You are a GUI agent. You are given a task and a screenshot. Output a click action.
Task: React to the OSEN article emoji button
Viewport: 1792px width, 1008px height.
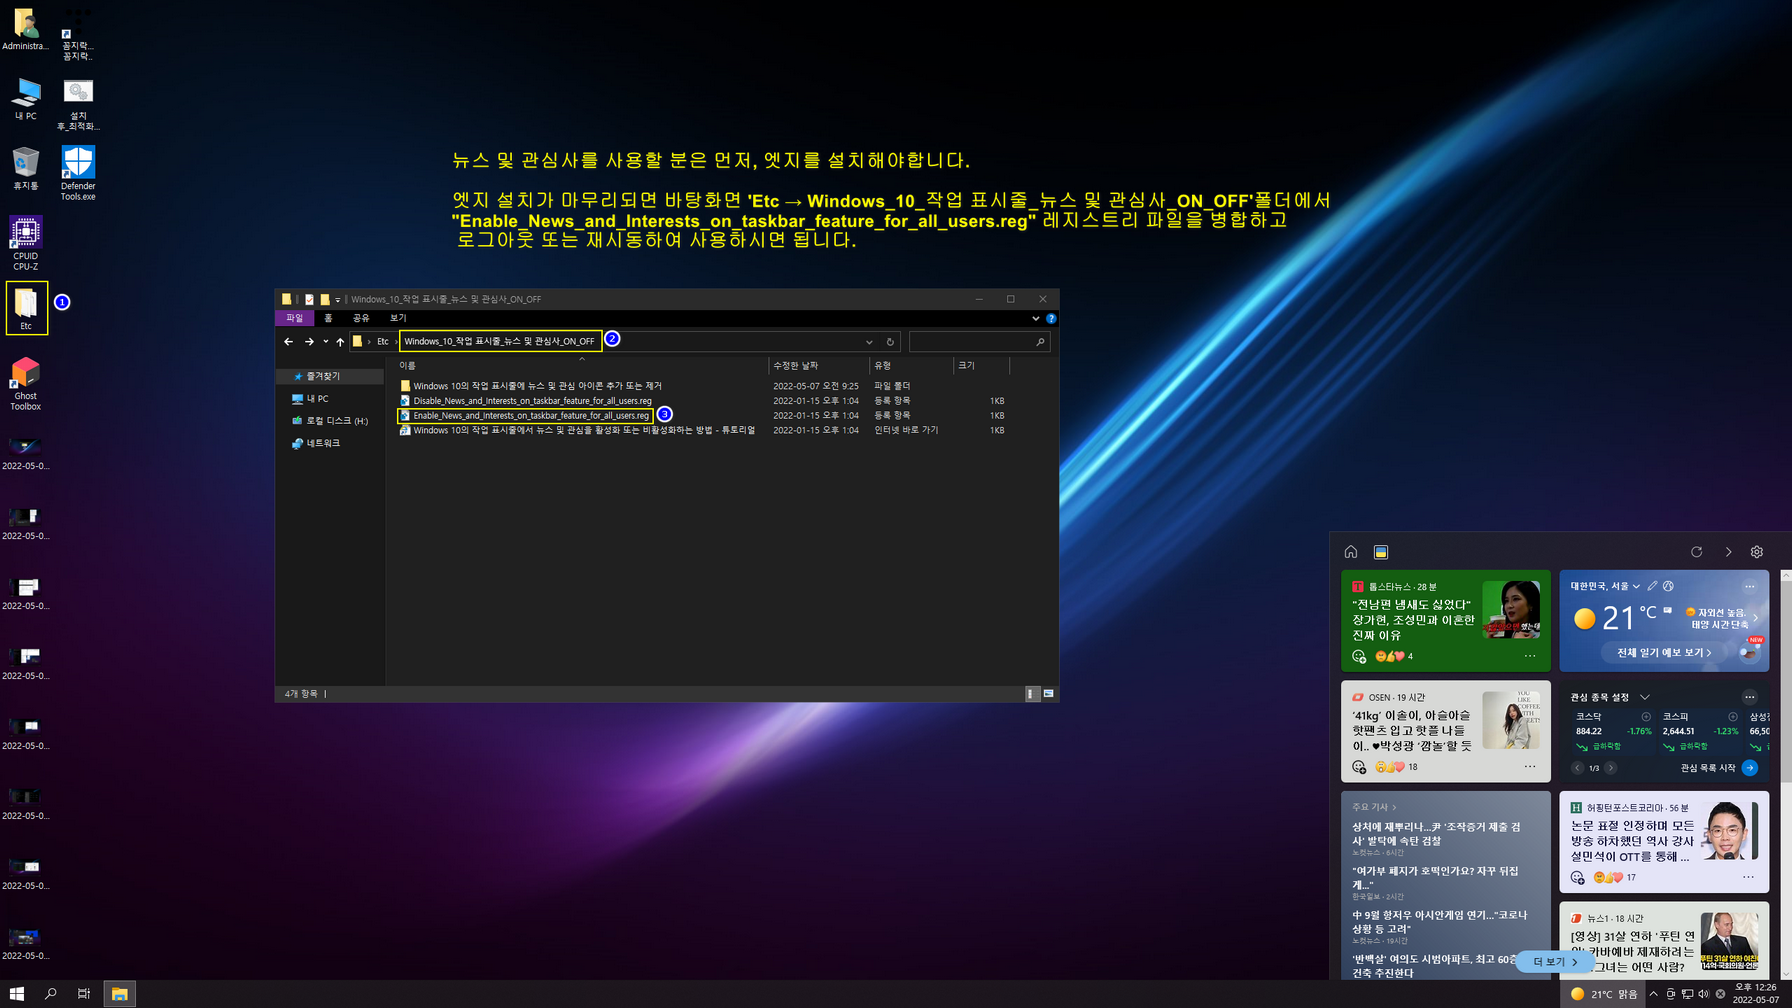pyautogui.click(x=1359, y=767)
